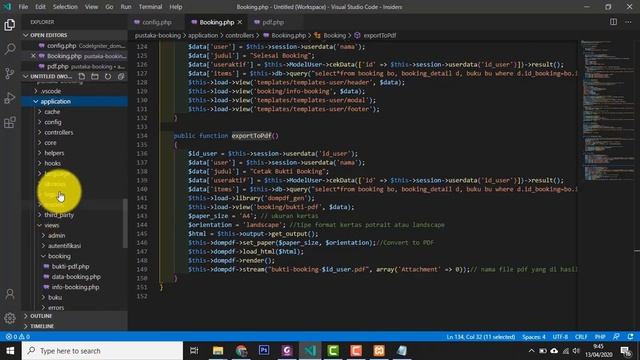Image resolution: width=640 pixels, height=360 pixels.
Task: Open the Accounts menu in activity bar
Action: [10, 294]
